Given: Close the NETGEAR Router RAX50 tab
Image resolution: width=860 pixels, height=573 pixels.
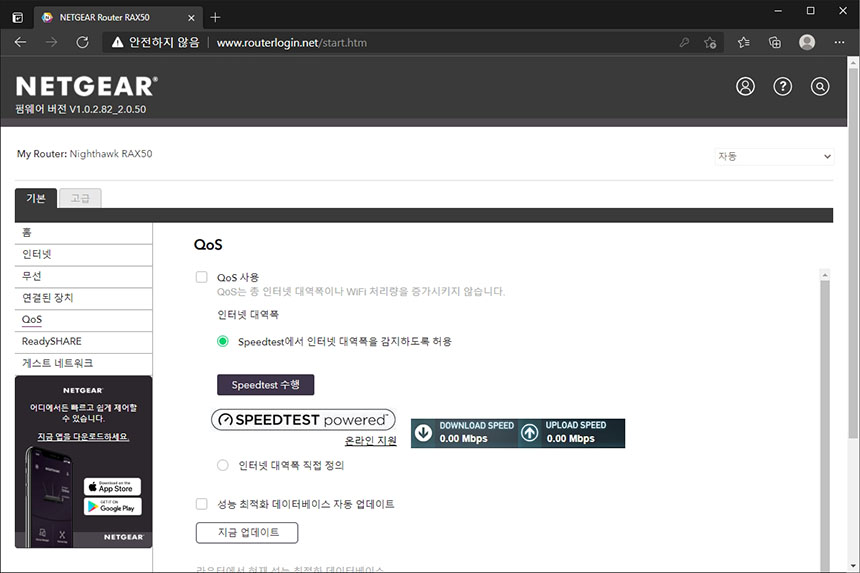Looking at the screenshot, I should coord(191,18).
